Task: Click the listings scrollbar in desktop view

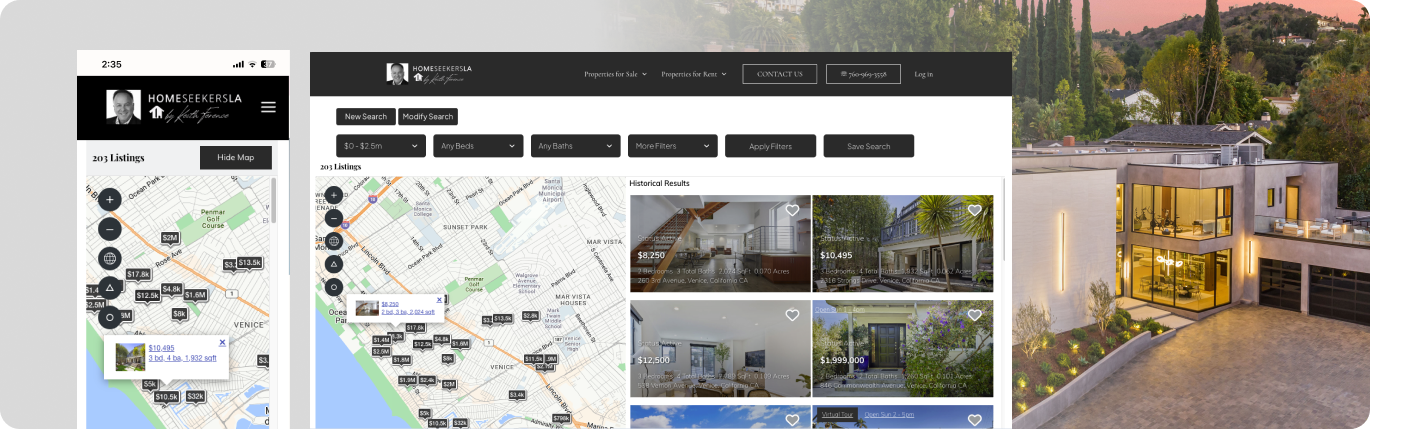Action: pyautogui.click(x=1003, y=220)
